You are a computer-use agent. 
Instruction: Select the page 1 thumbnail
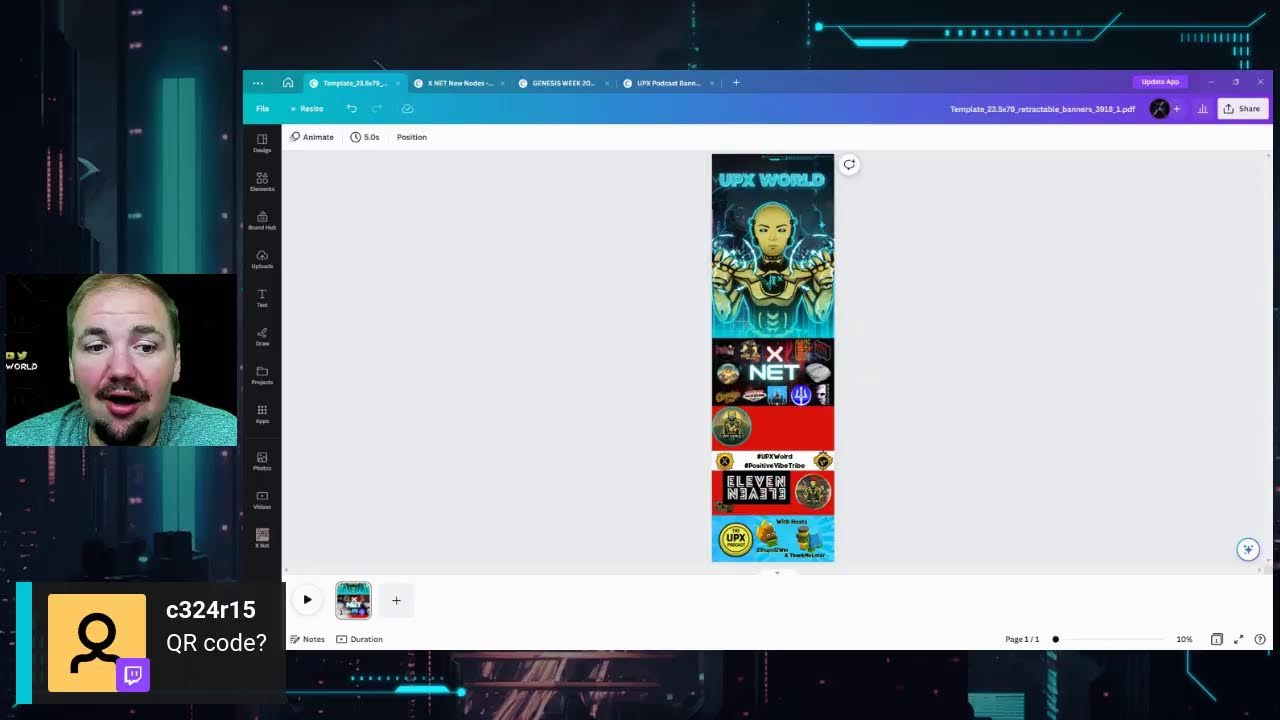click(x=353, y=600)
